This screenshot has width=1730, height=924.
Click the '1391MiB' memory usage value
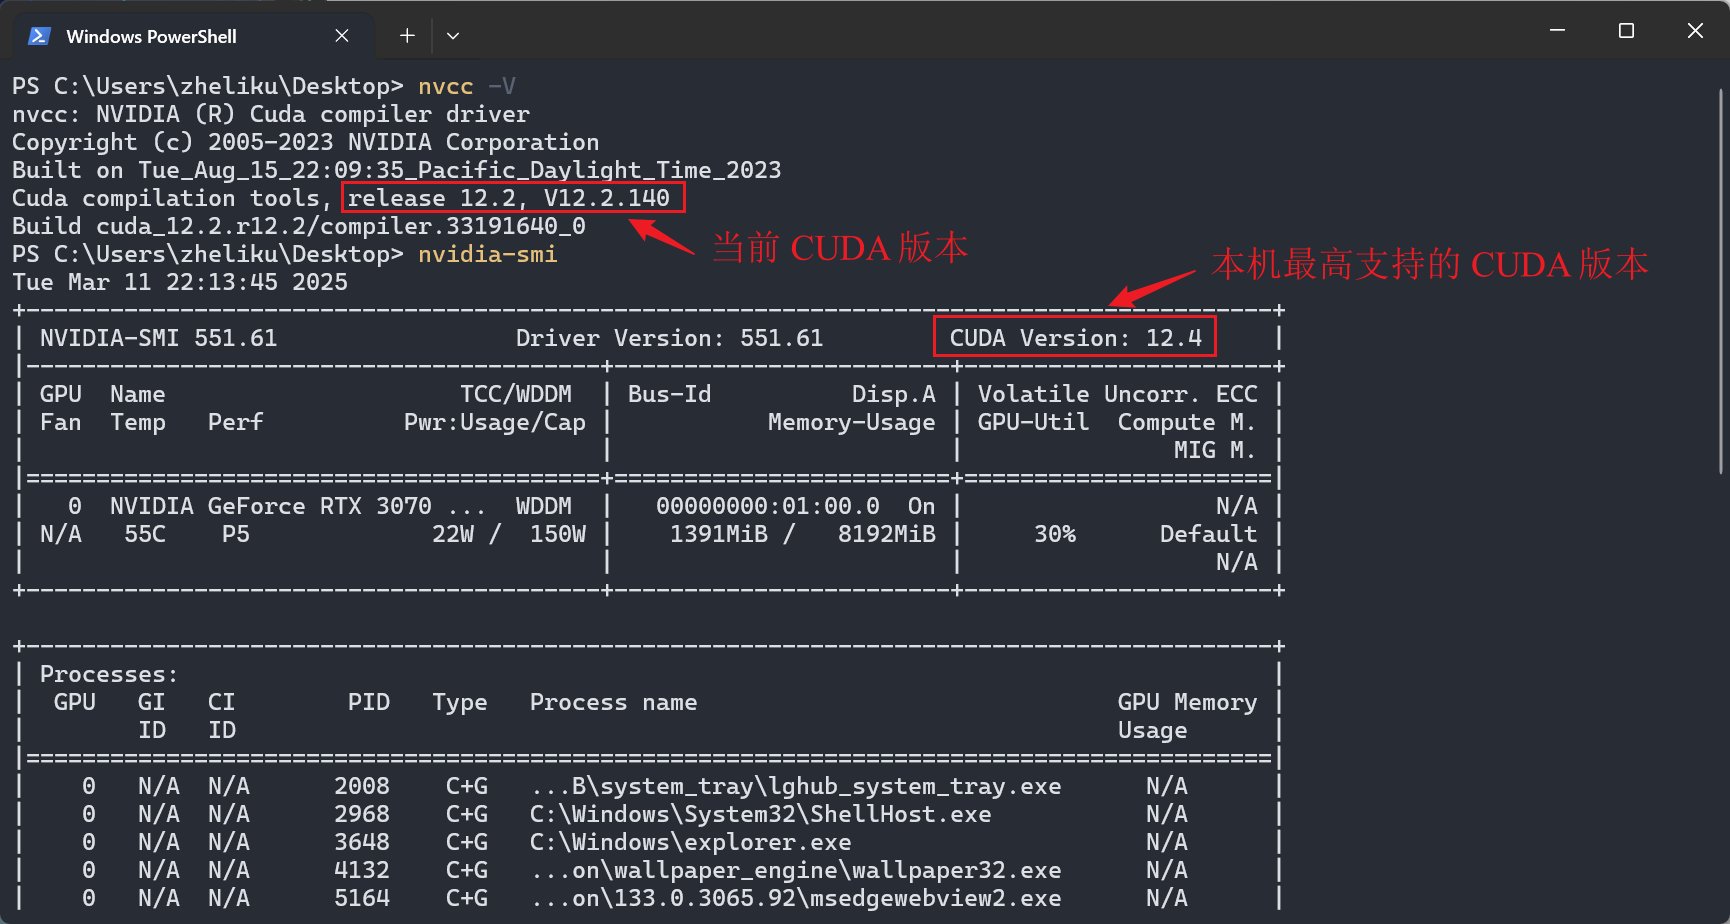719,534
